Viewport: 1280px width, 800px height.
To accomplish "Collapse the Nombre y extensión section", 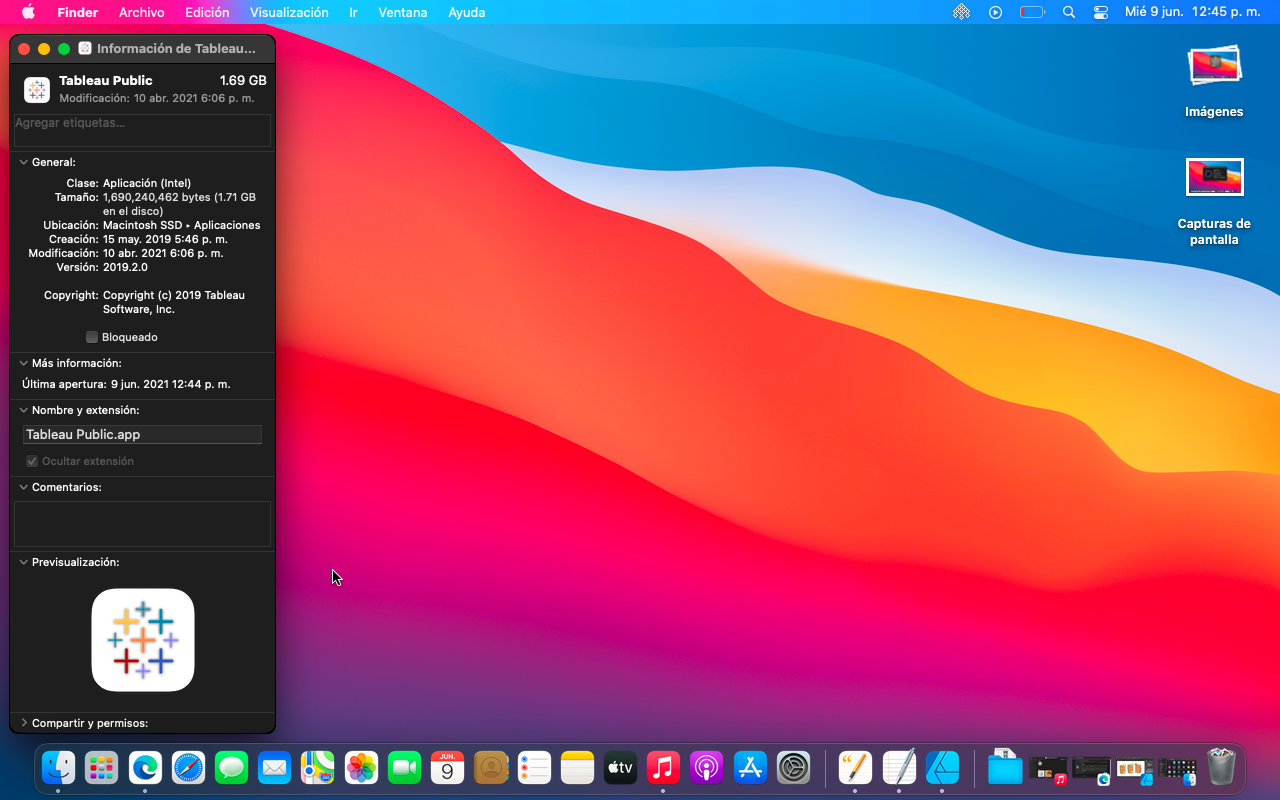I will click(x=23, y=410).
